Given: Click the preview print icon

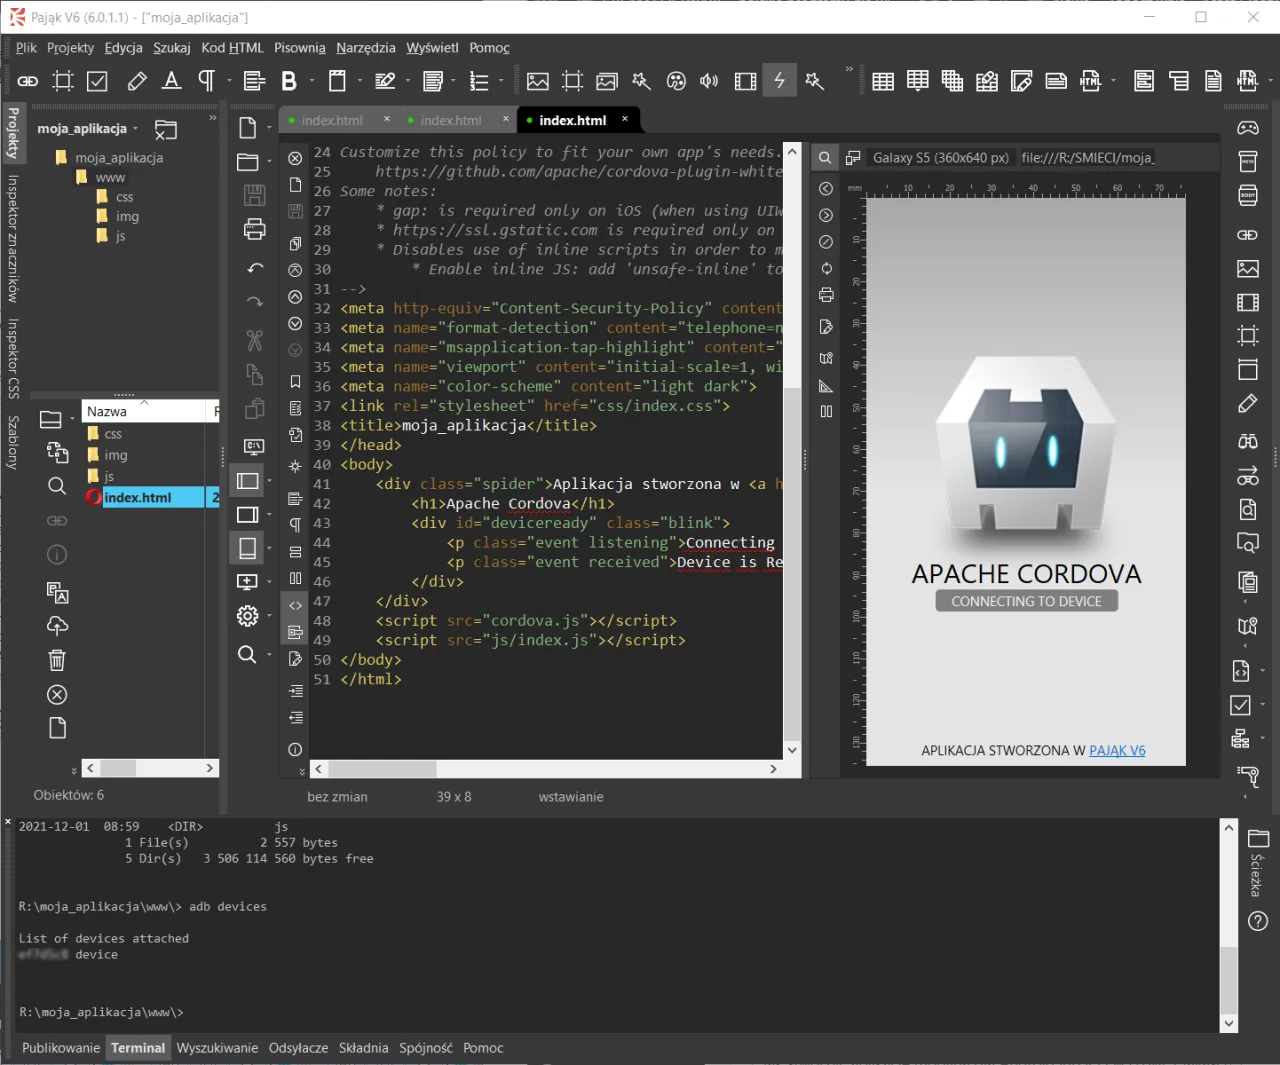Looking at the screenshot, I should [x=826, y=295].
